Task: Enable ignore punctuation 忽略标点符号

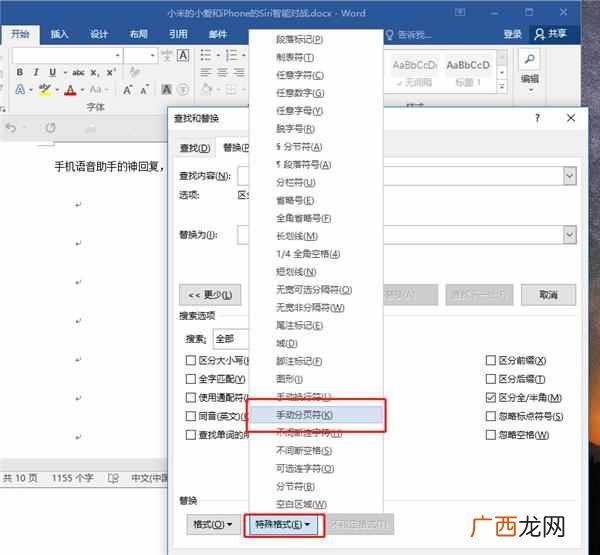Action: (x=490, y=416)
